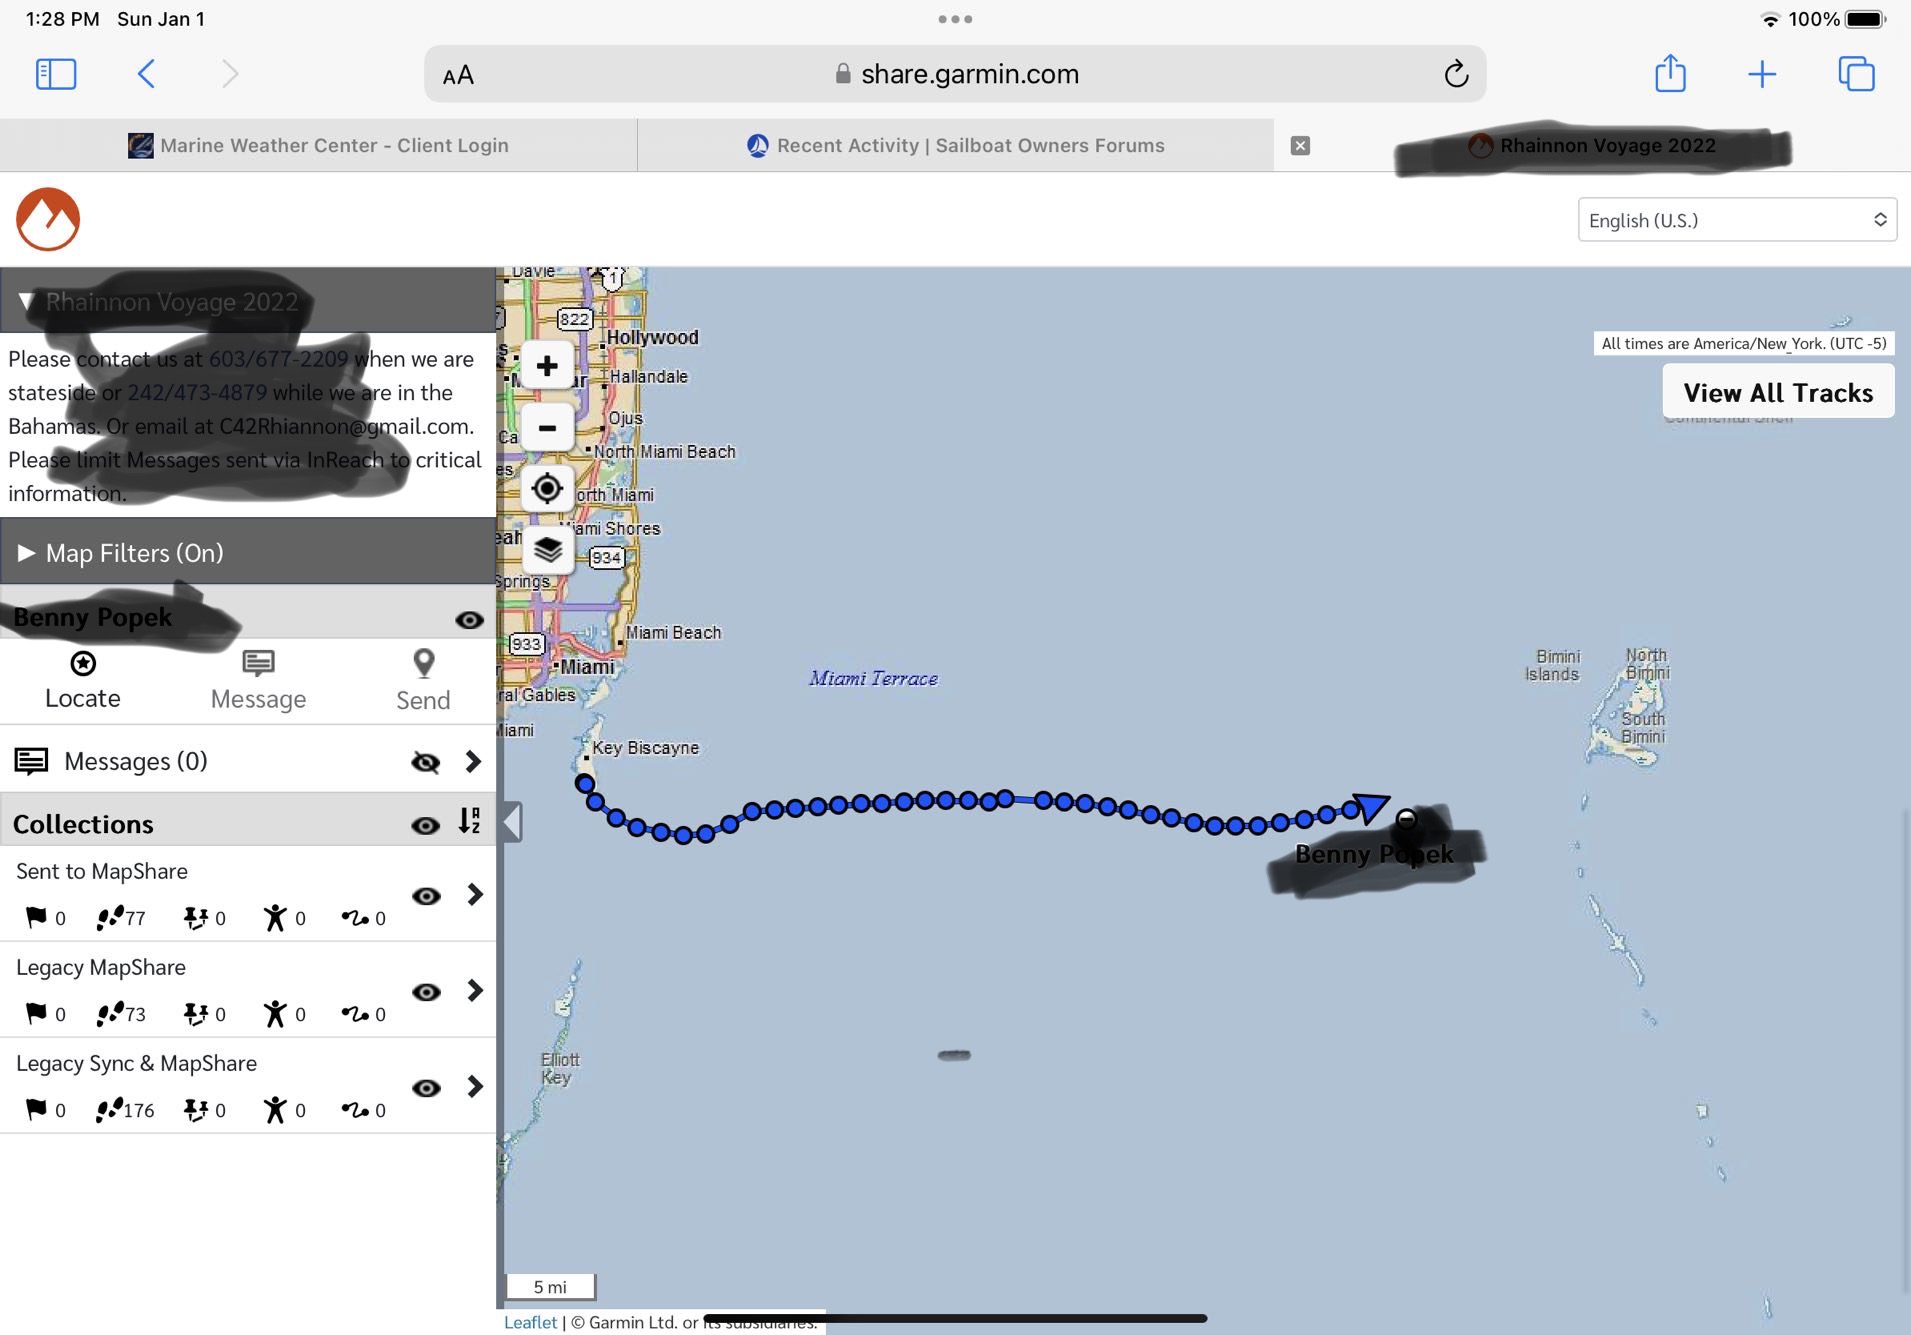Click the South Bimini map label
Viewport: 1911px width, 1335px height.
click(x=1643, y=728)
